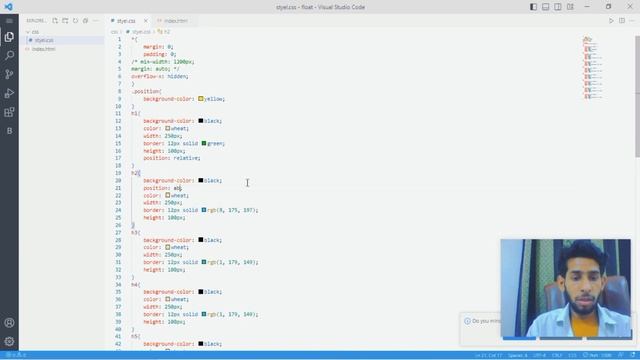Open the Search view in activity bar

pyautogui.click(x=9, y=56)
